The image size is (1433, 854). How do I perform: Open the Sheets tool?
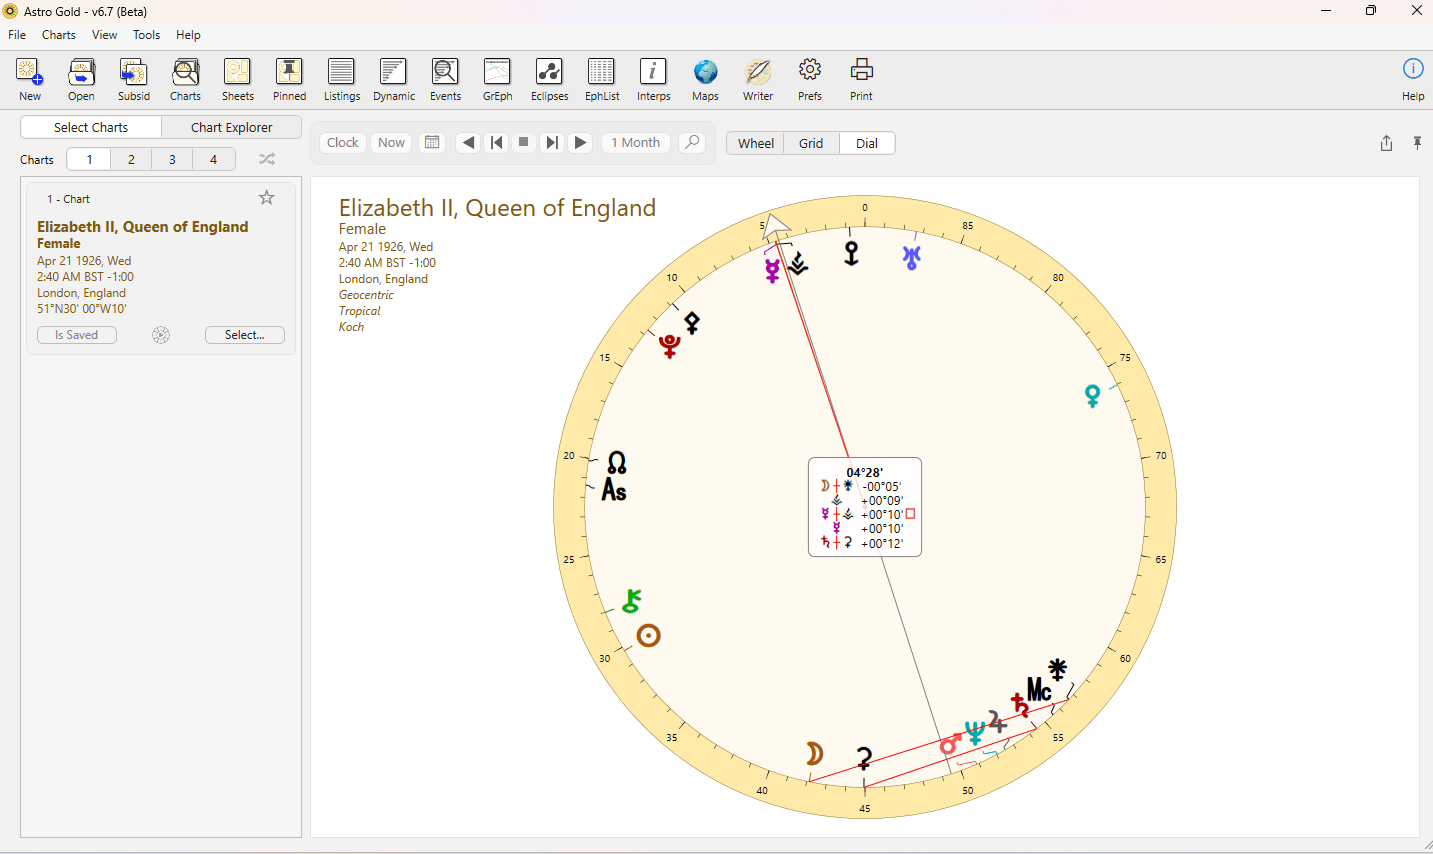coord(237,79)
